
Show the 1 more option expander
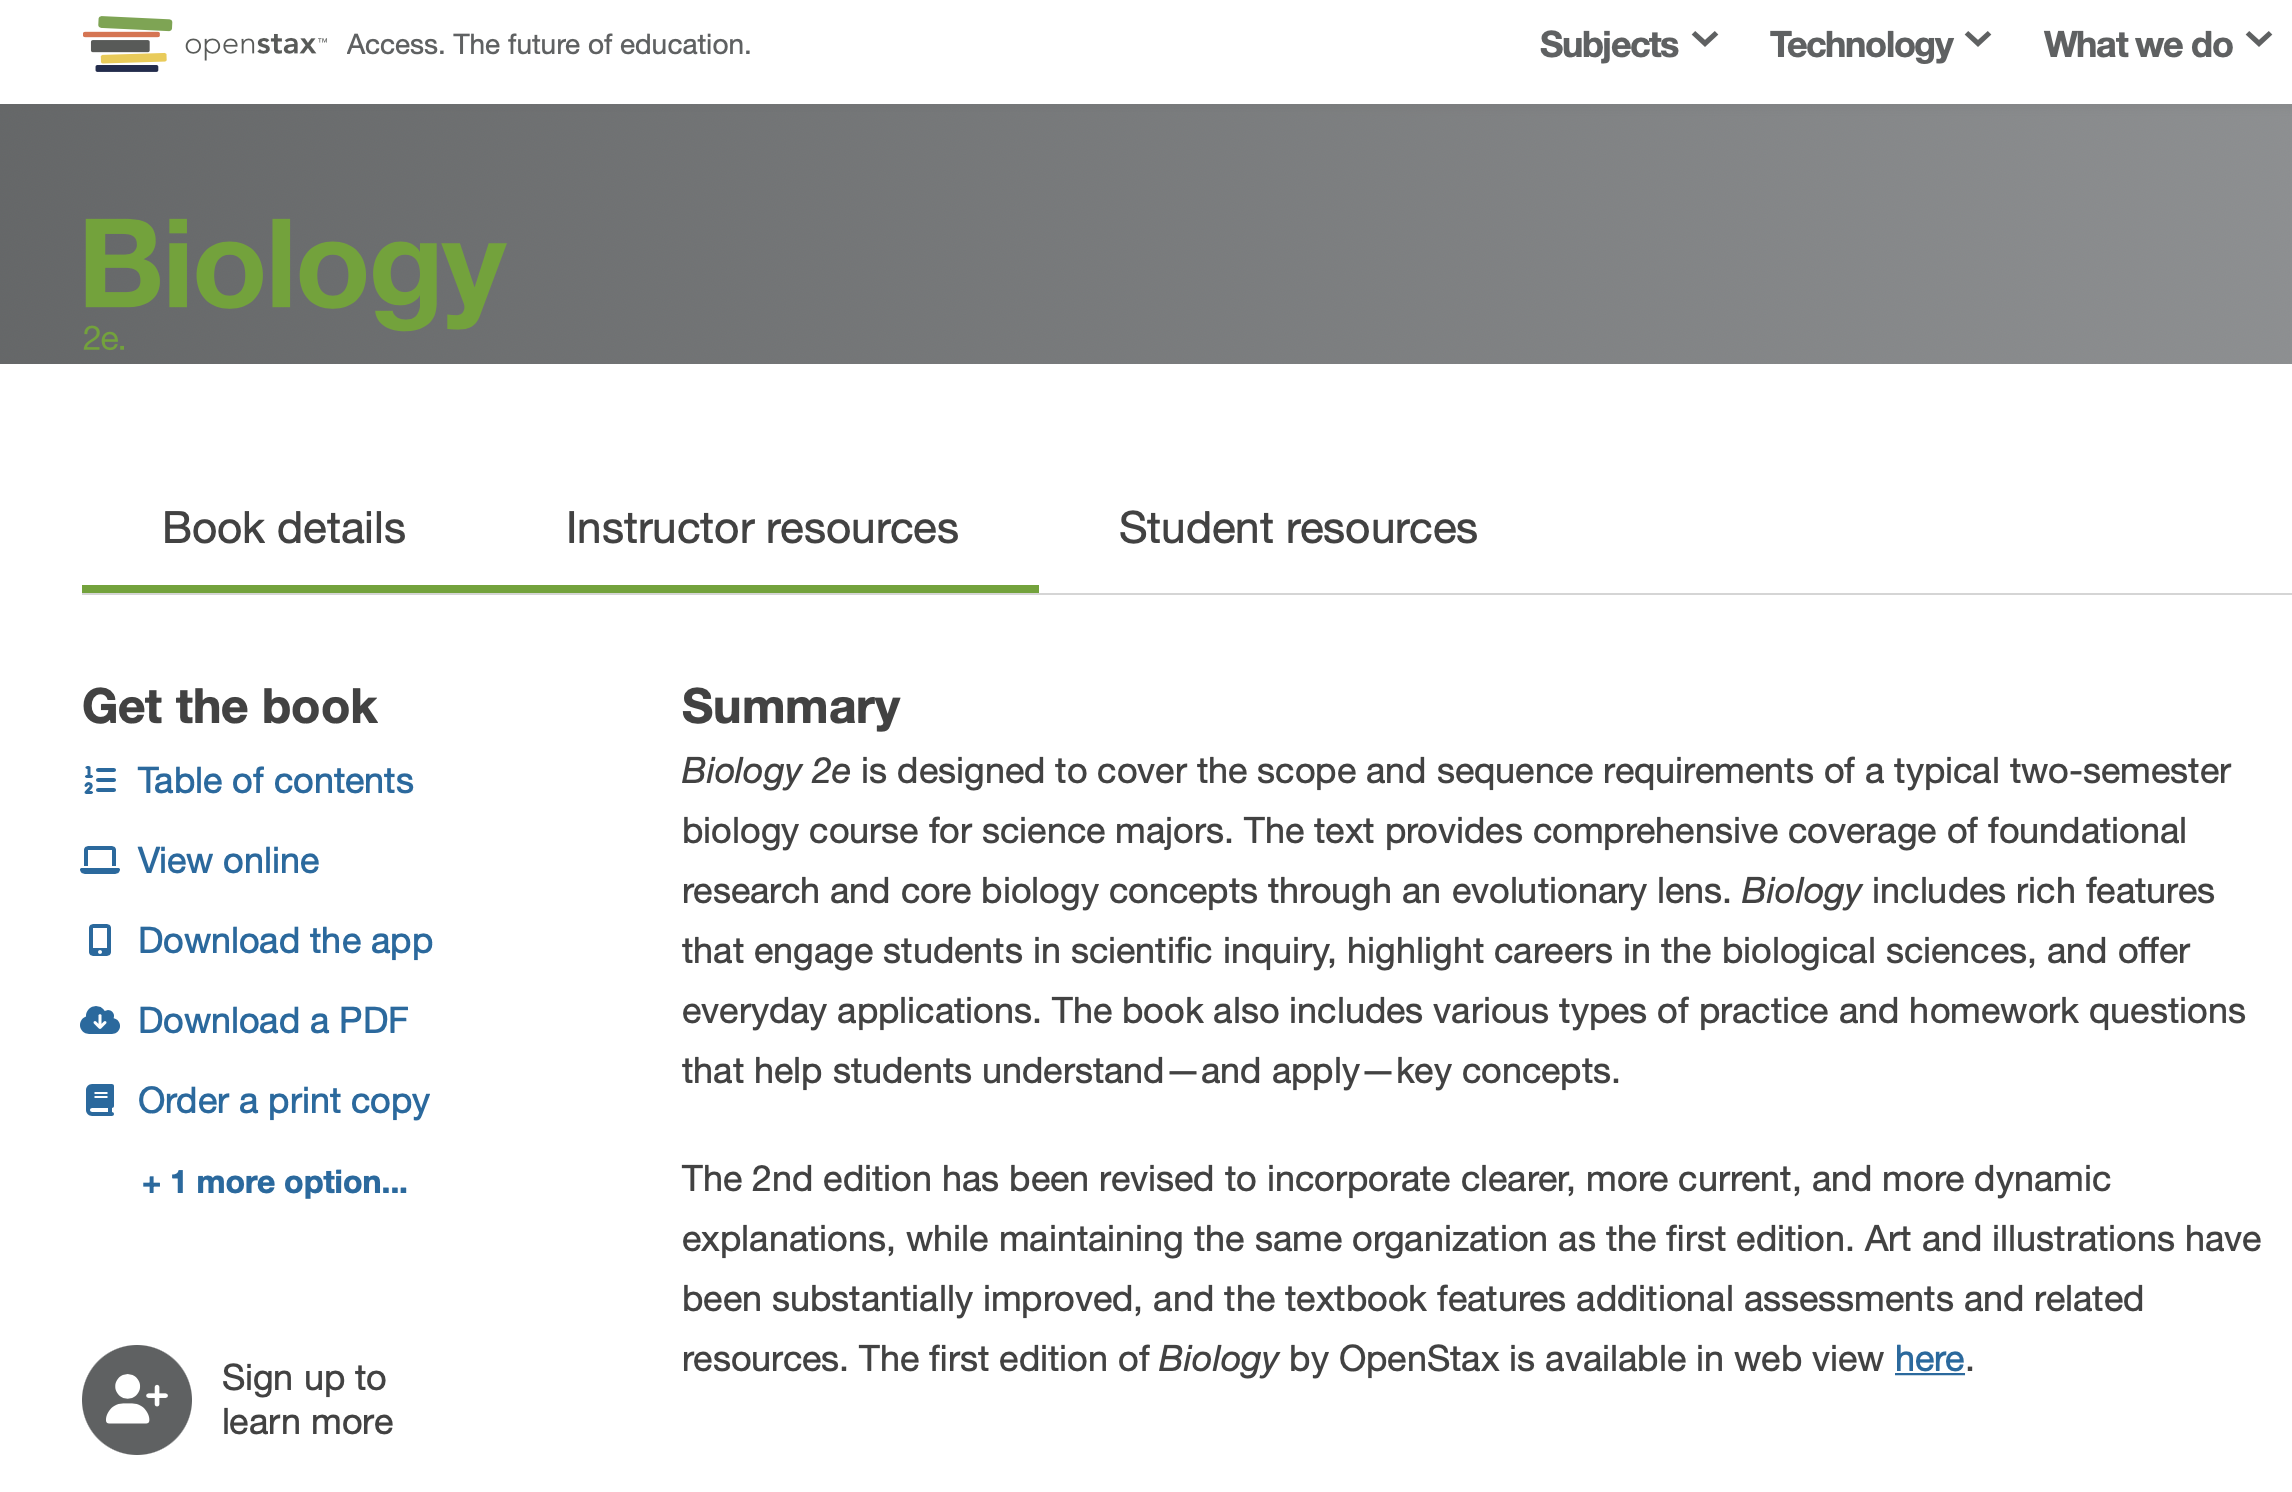[275, 1182]
